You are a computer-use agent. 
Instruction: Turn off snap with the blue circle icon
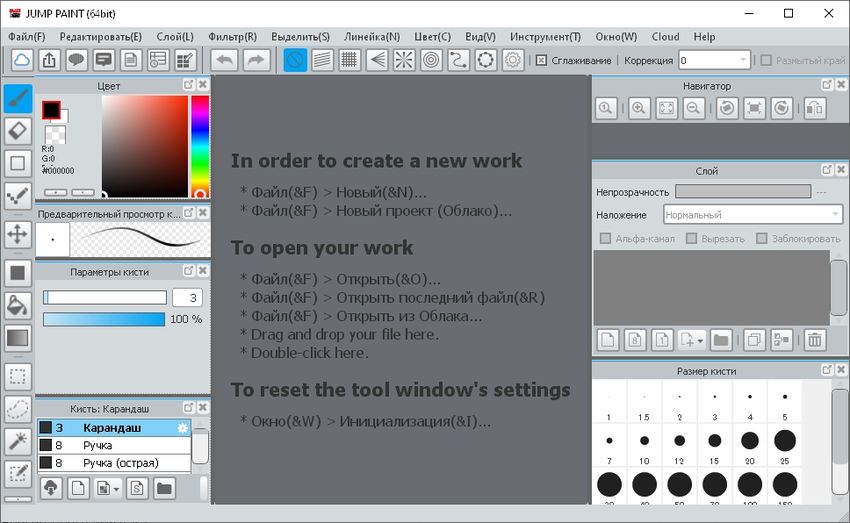click(x=295, y=60)
